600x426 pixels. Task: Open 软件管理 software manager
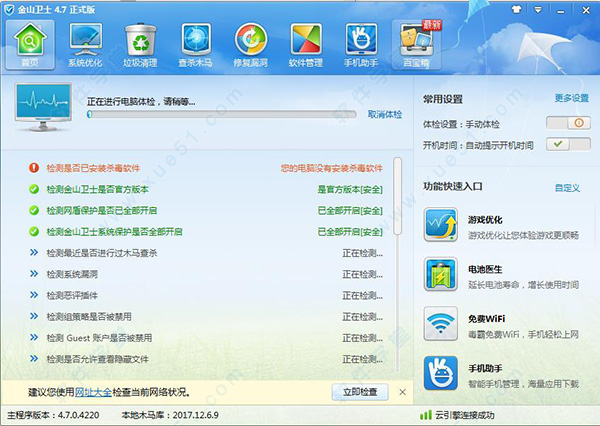point(306,45)
